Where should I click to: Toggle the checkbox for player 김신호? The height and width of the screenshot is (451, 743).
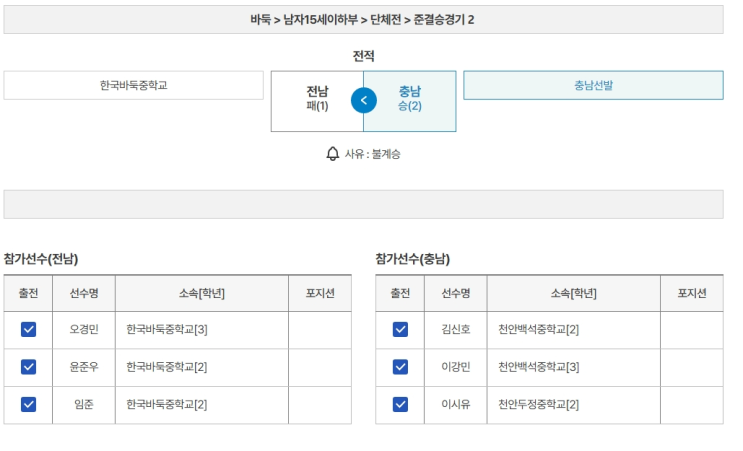[400, 329]
